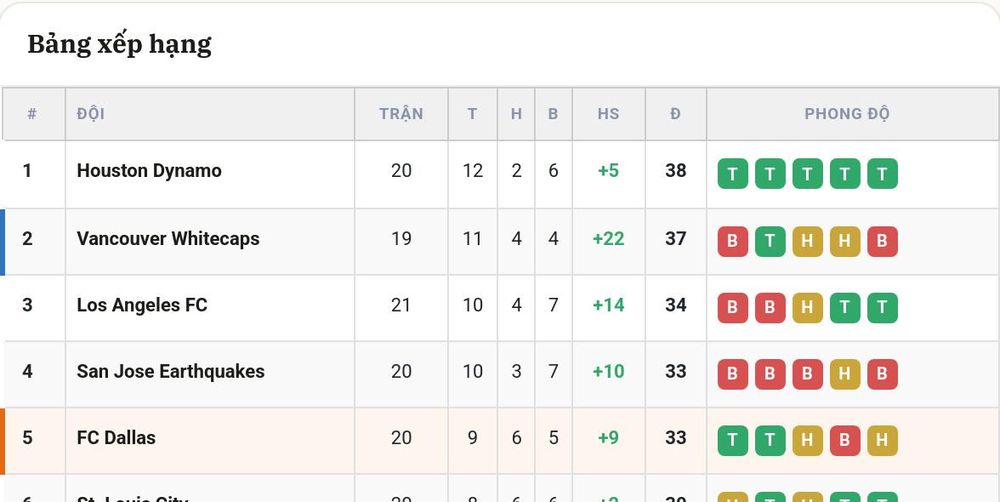This screenshot has height=502, width=1000.
Task: Click Vancouver Whitecaps' first red B badge
Action: [732, 242]
